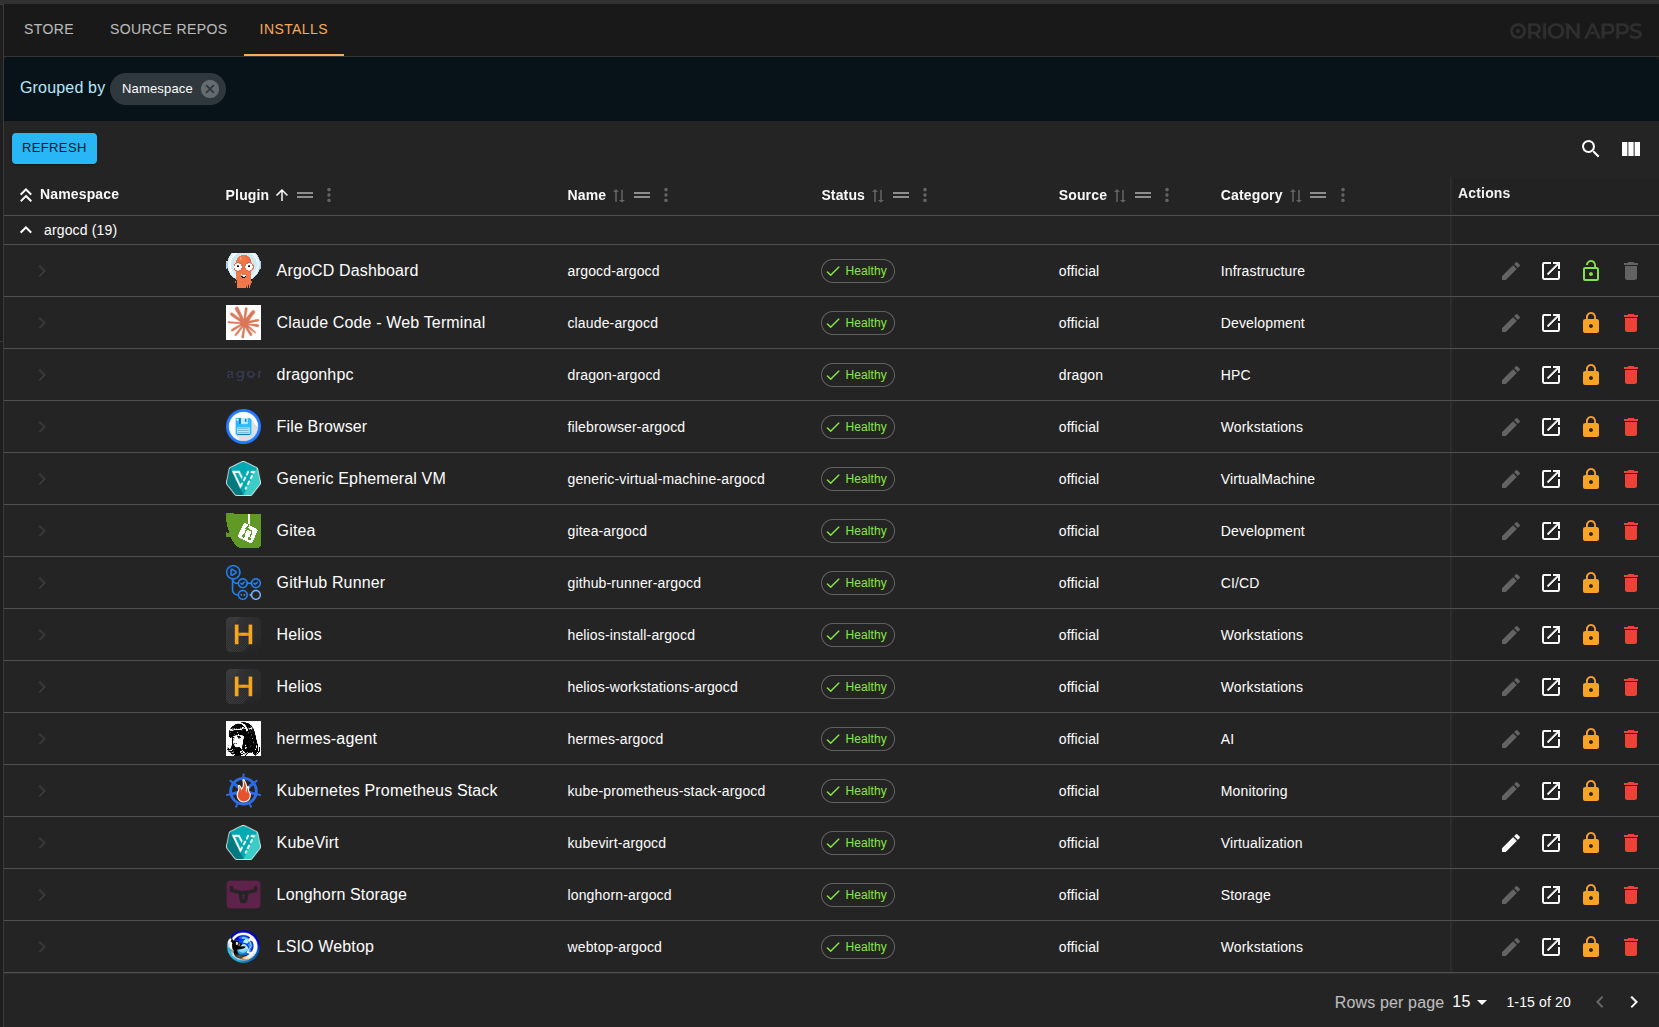Open ArgoCD Dashboard in a new window
Viewport: 1659px width, 1027px height.
point(1551,271)
